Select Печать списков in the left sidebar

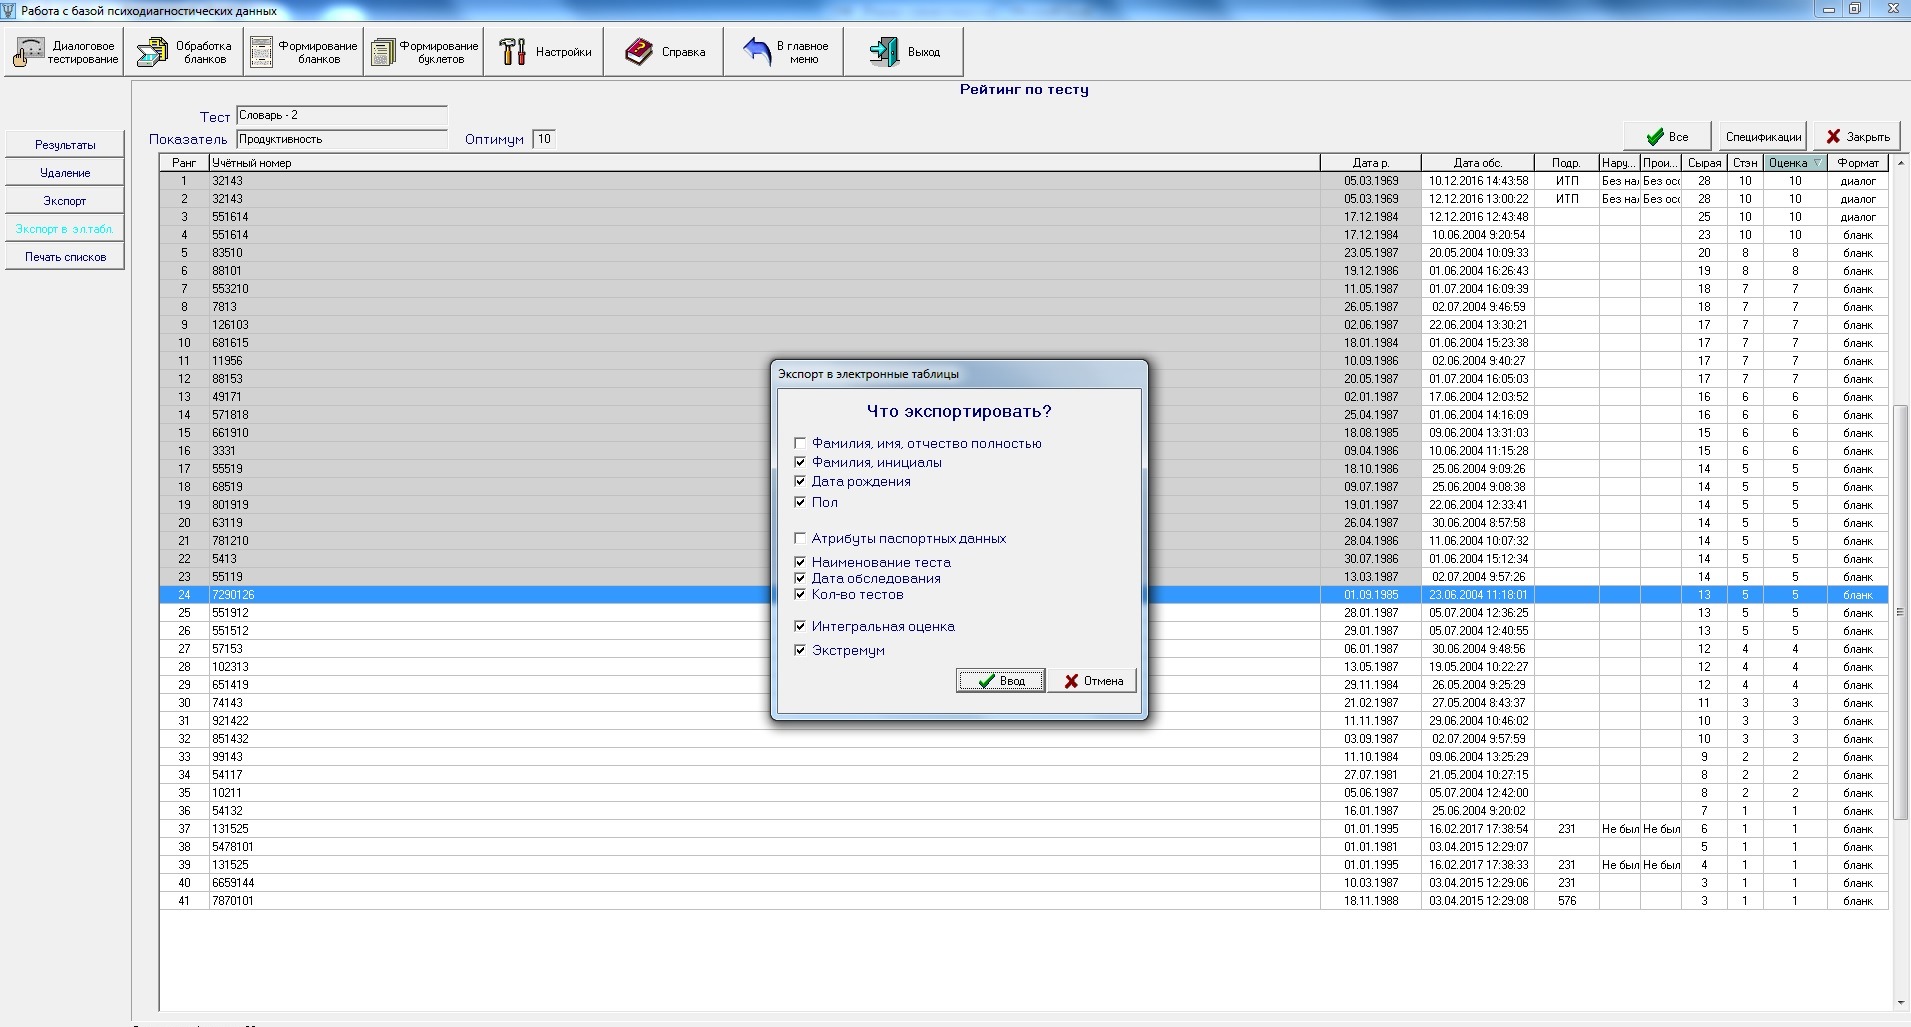[x=65, y=257]
